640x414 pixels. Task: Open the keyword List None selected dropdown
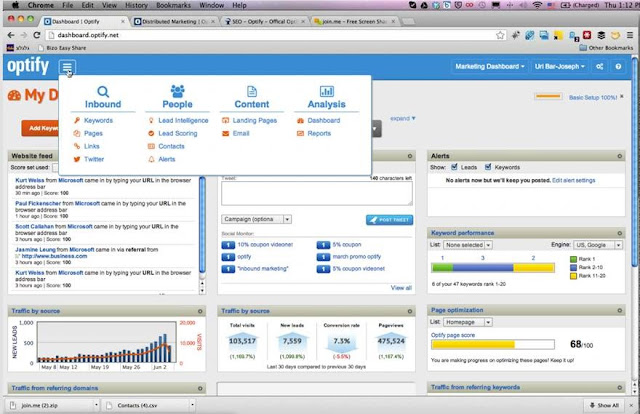coord(468,245)
